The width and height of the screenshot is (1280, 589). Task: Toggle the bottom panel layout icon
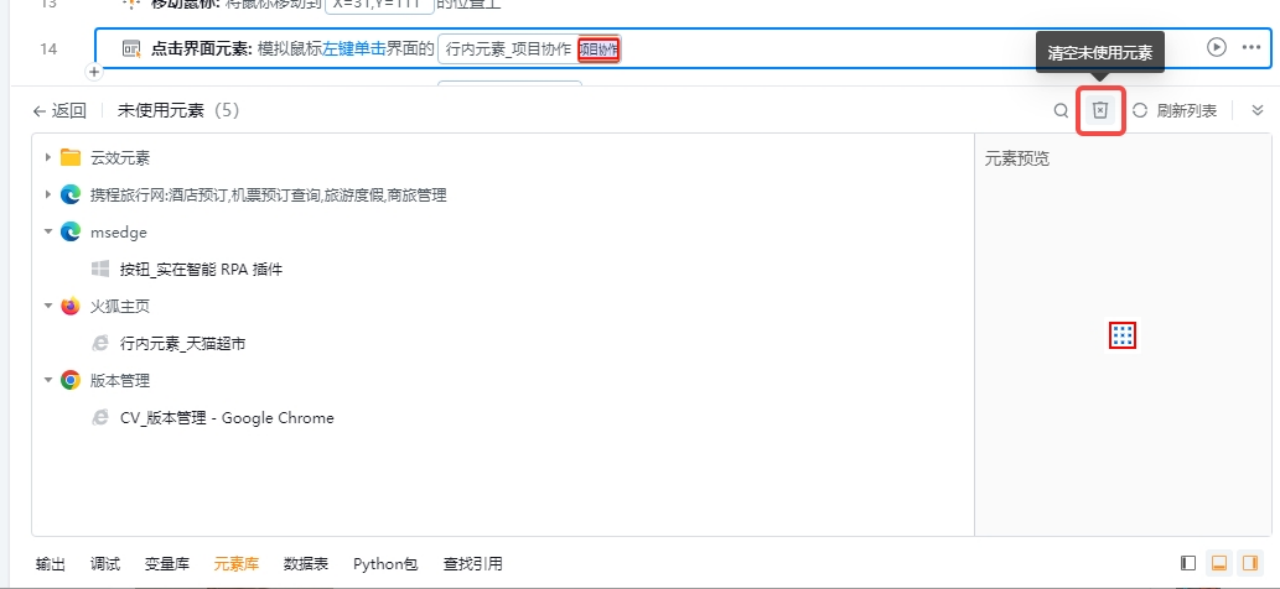tap(1219, 563)
